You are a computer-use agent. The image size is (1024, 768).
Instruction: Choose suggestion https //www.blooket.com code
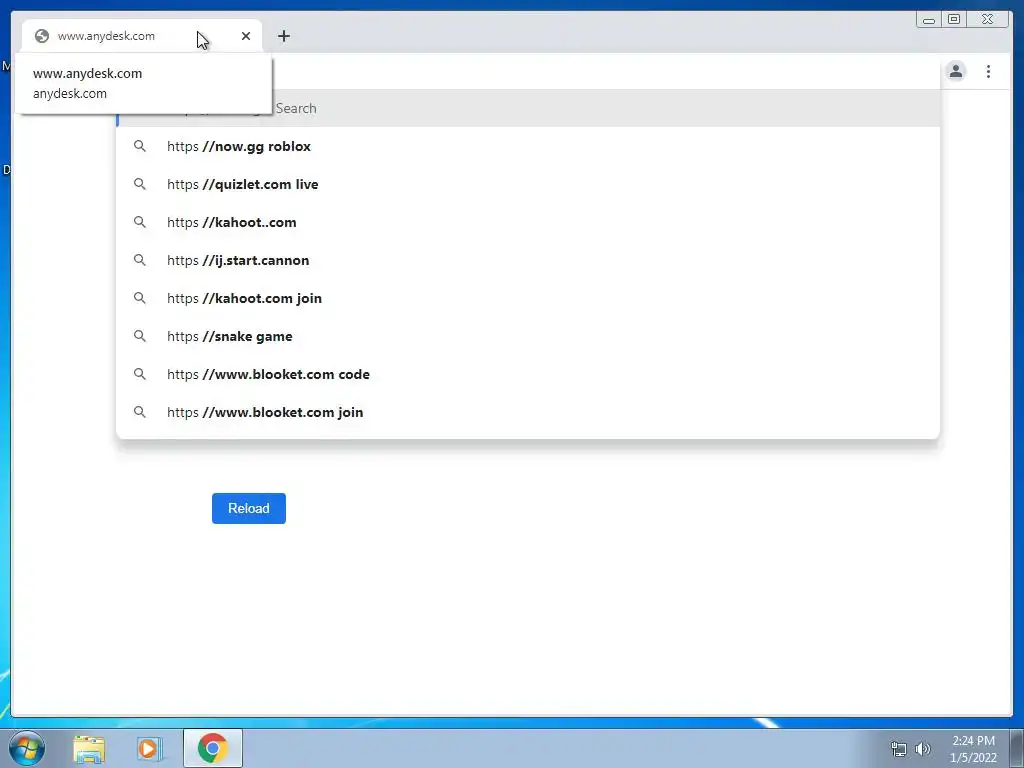(528, 374)
